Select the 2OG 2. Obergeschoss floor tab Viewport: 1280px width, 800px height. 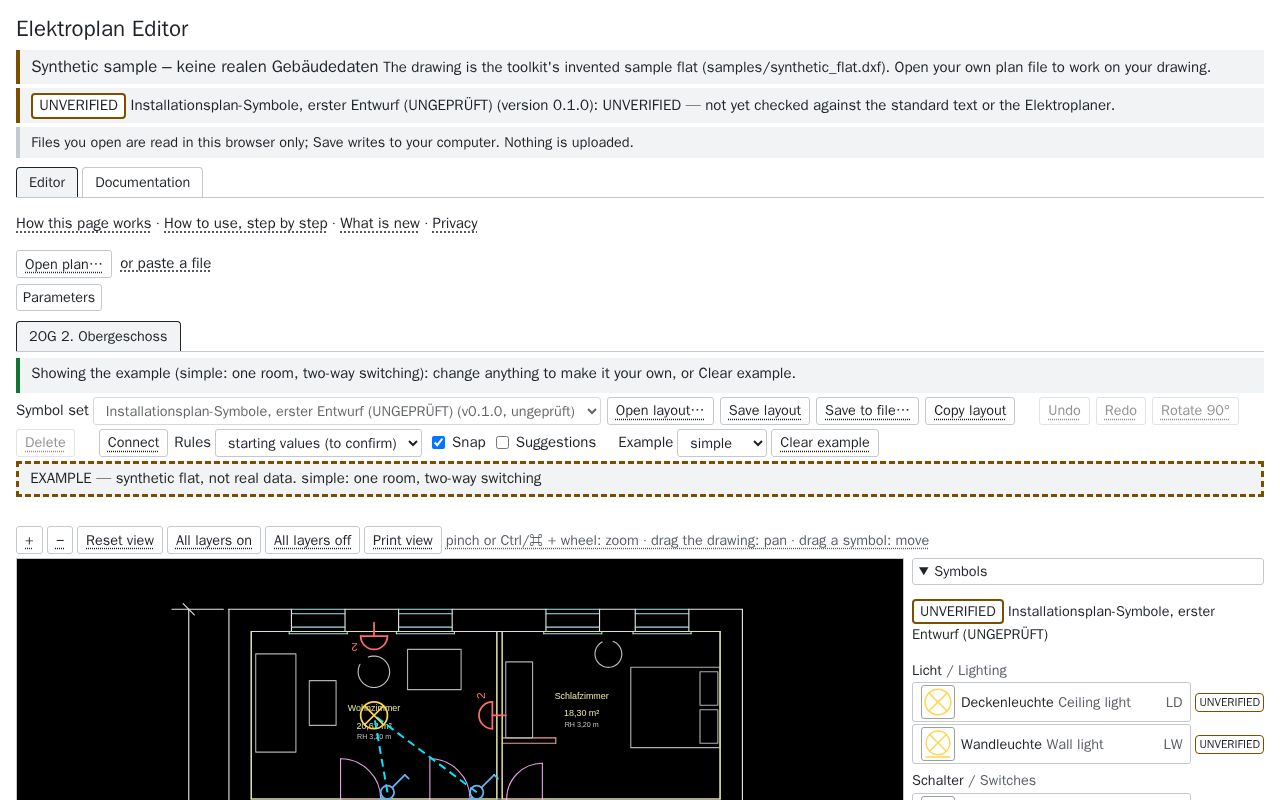tap(98, 336)
